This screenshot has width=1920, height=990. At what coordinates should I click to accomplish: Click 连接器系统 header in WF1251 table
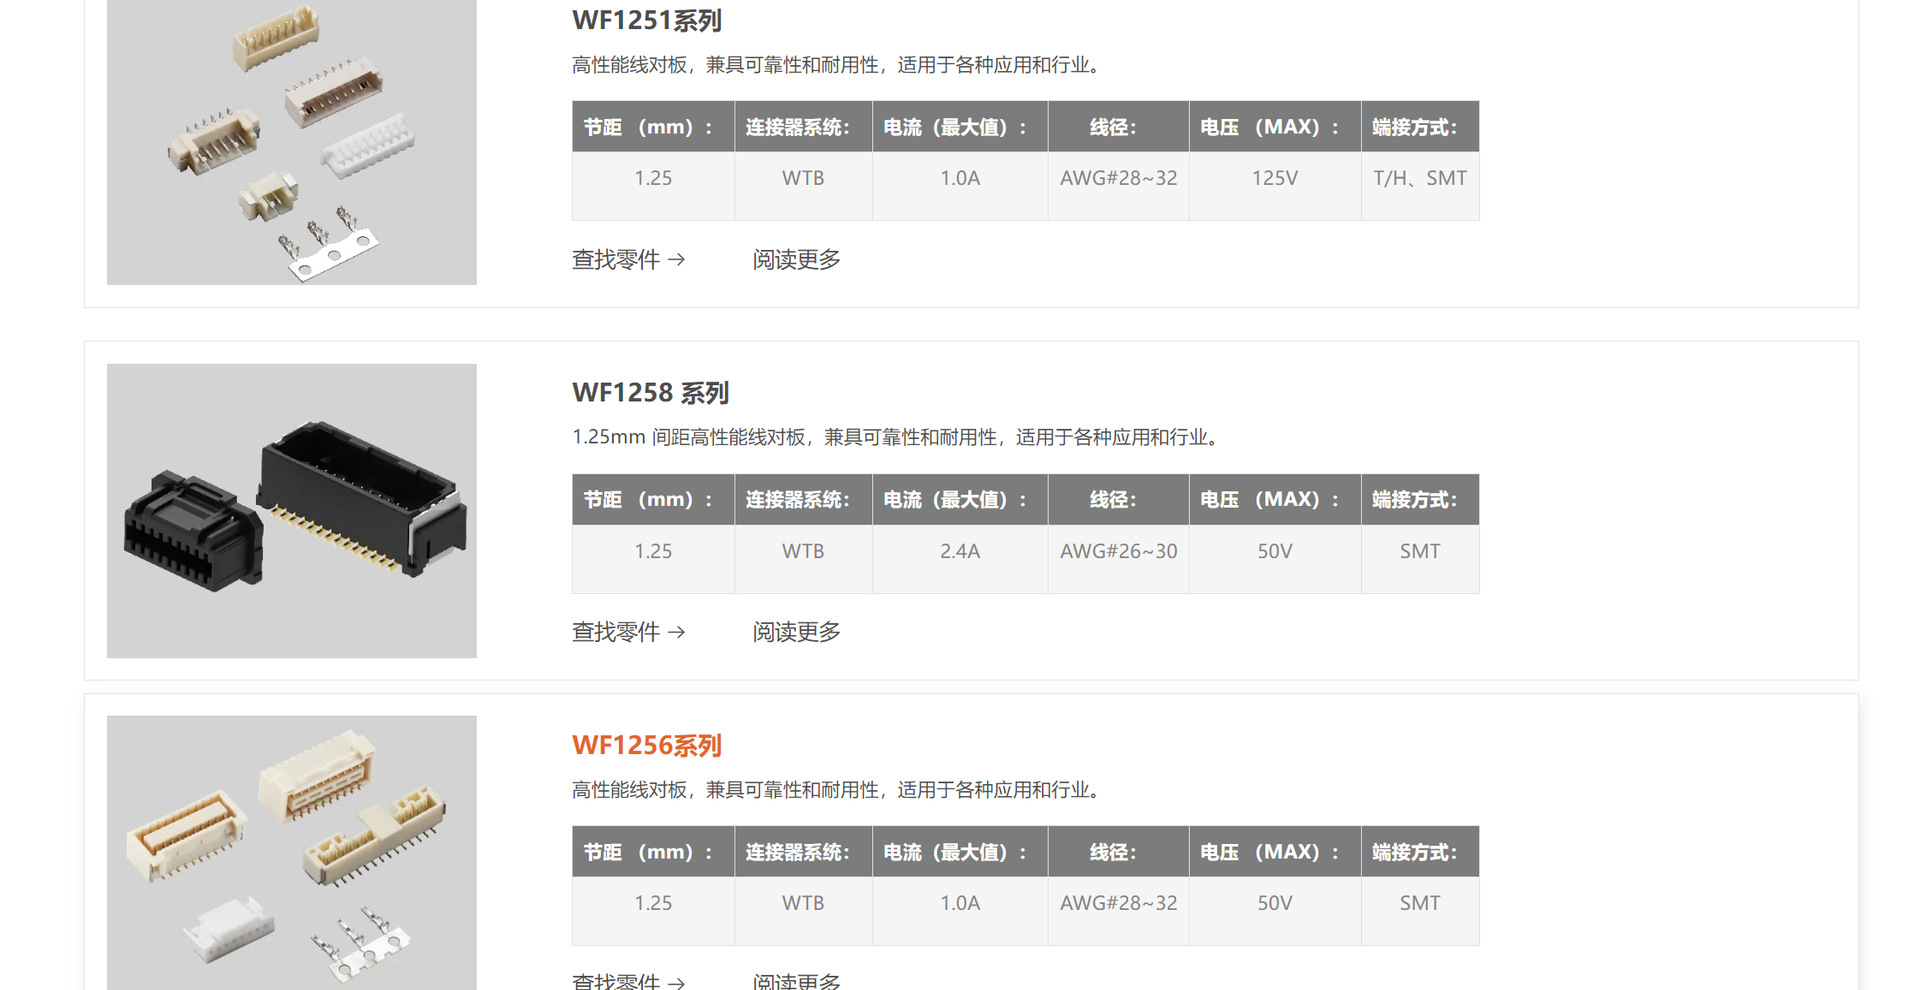pyautogui.click(x=803, y=127)
